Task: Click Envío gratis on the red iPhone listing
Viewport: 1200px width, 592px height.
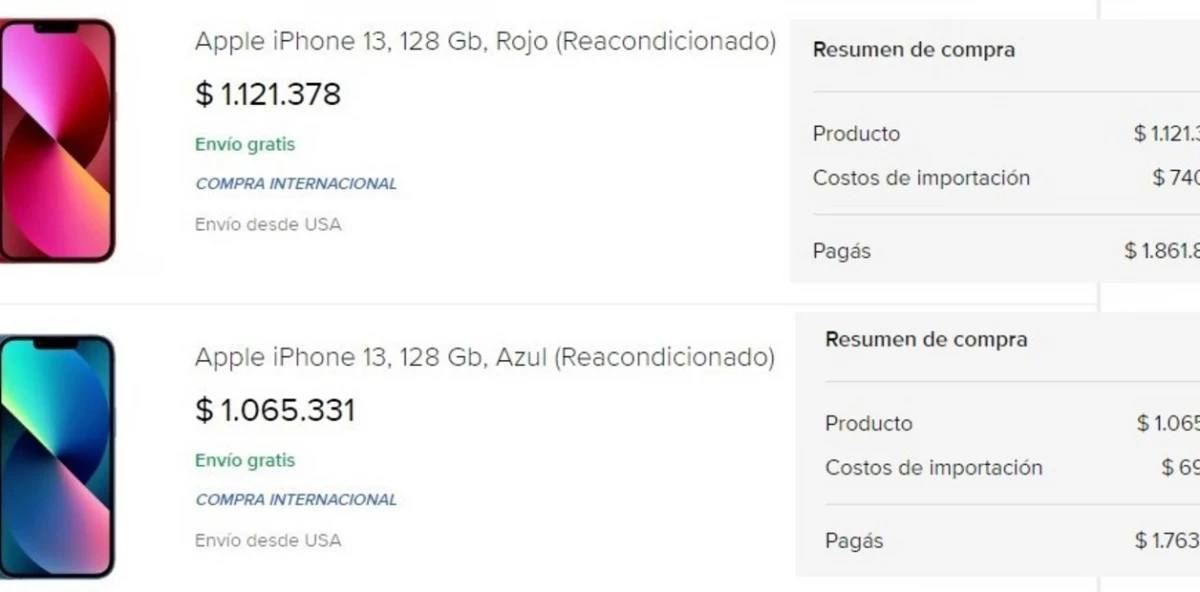Action: tap(245, 144)
